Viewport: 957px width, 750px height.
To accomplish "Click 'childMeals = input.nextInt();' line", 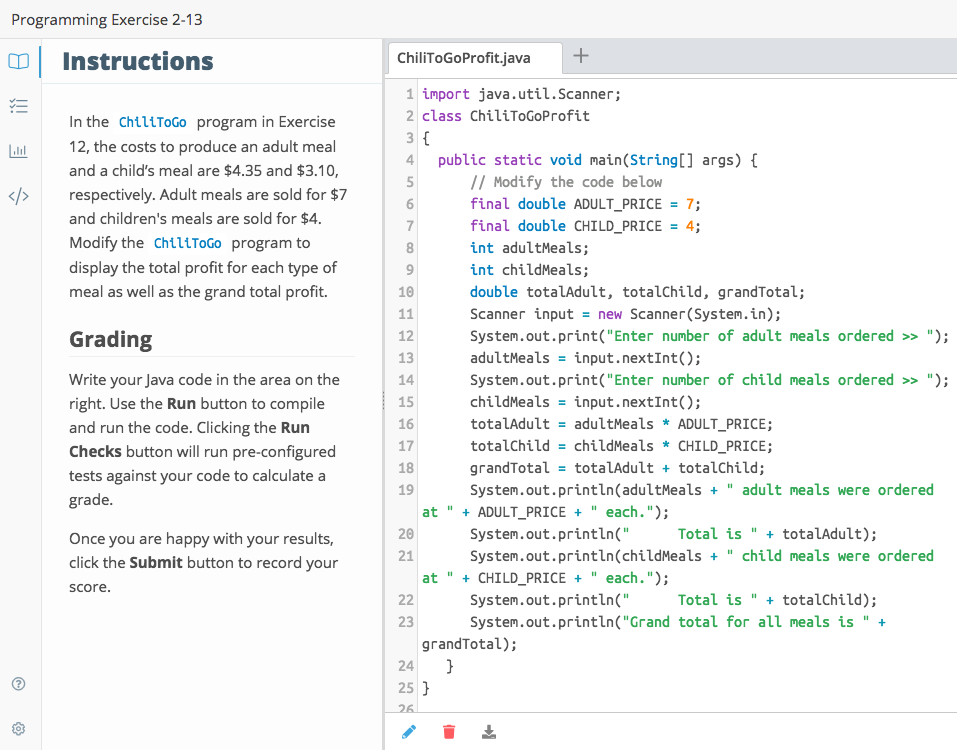I will 585,402.
